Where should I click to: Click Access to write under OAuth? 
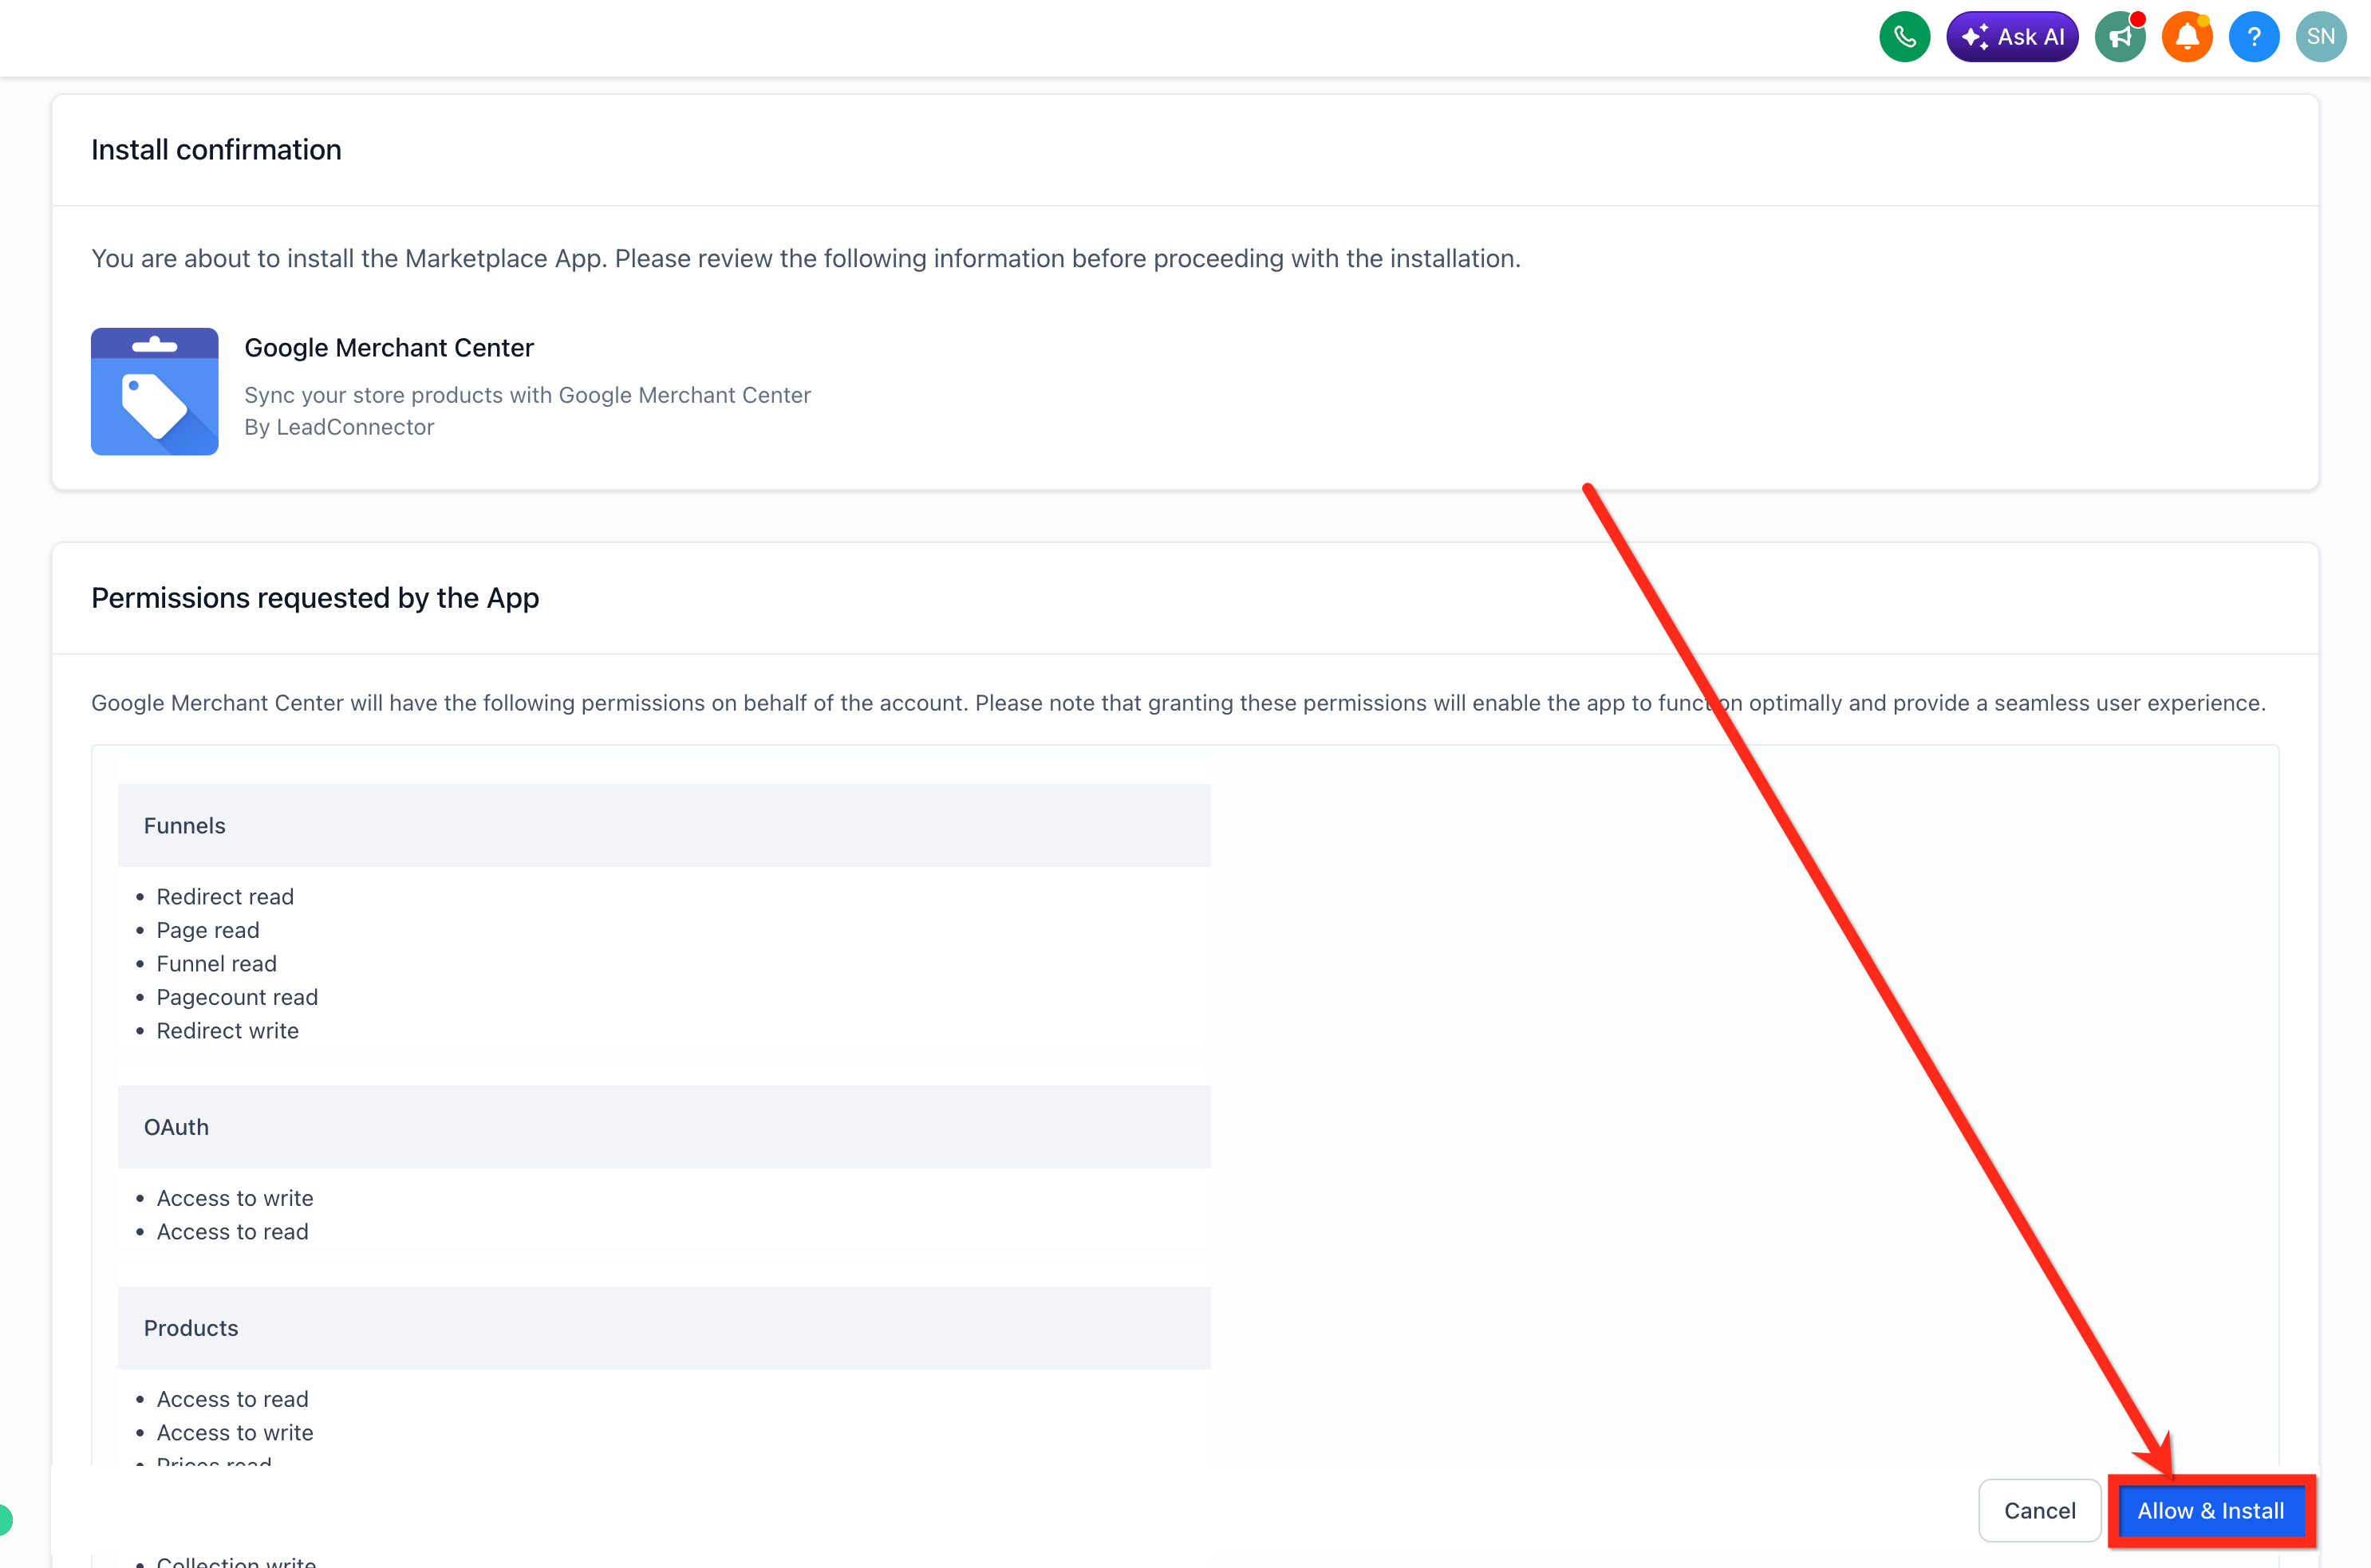tap(235, 1198)
